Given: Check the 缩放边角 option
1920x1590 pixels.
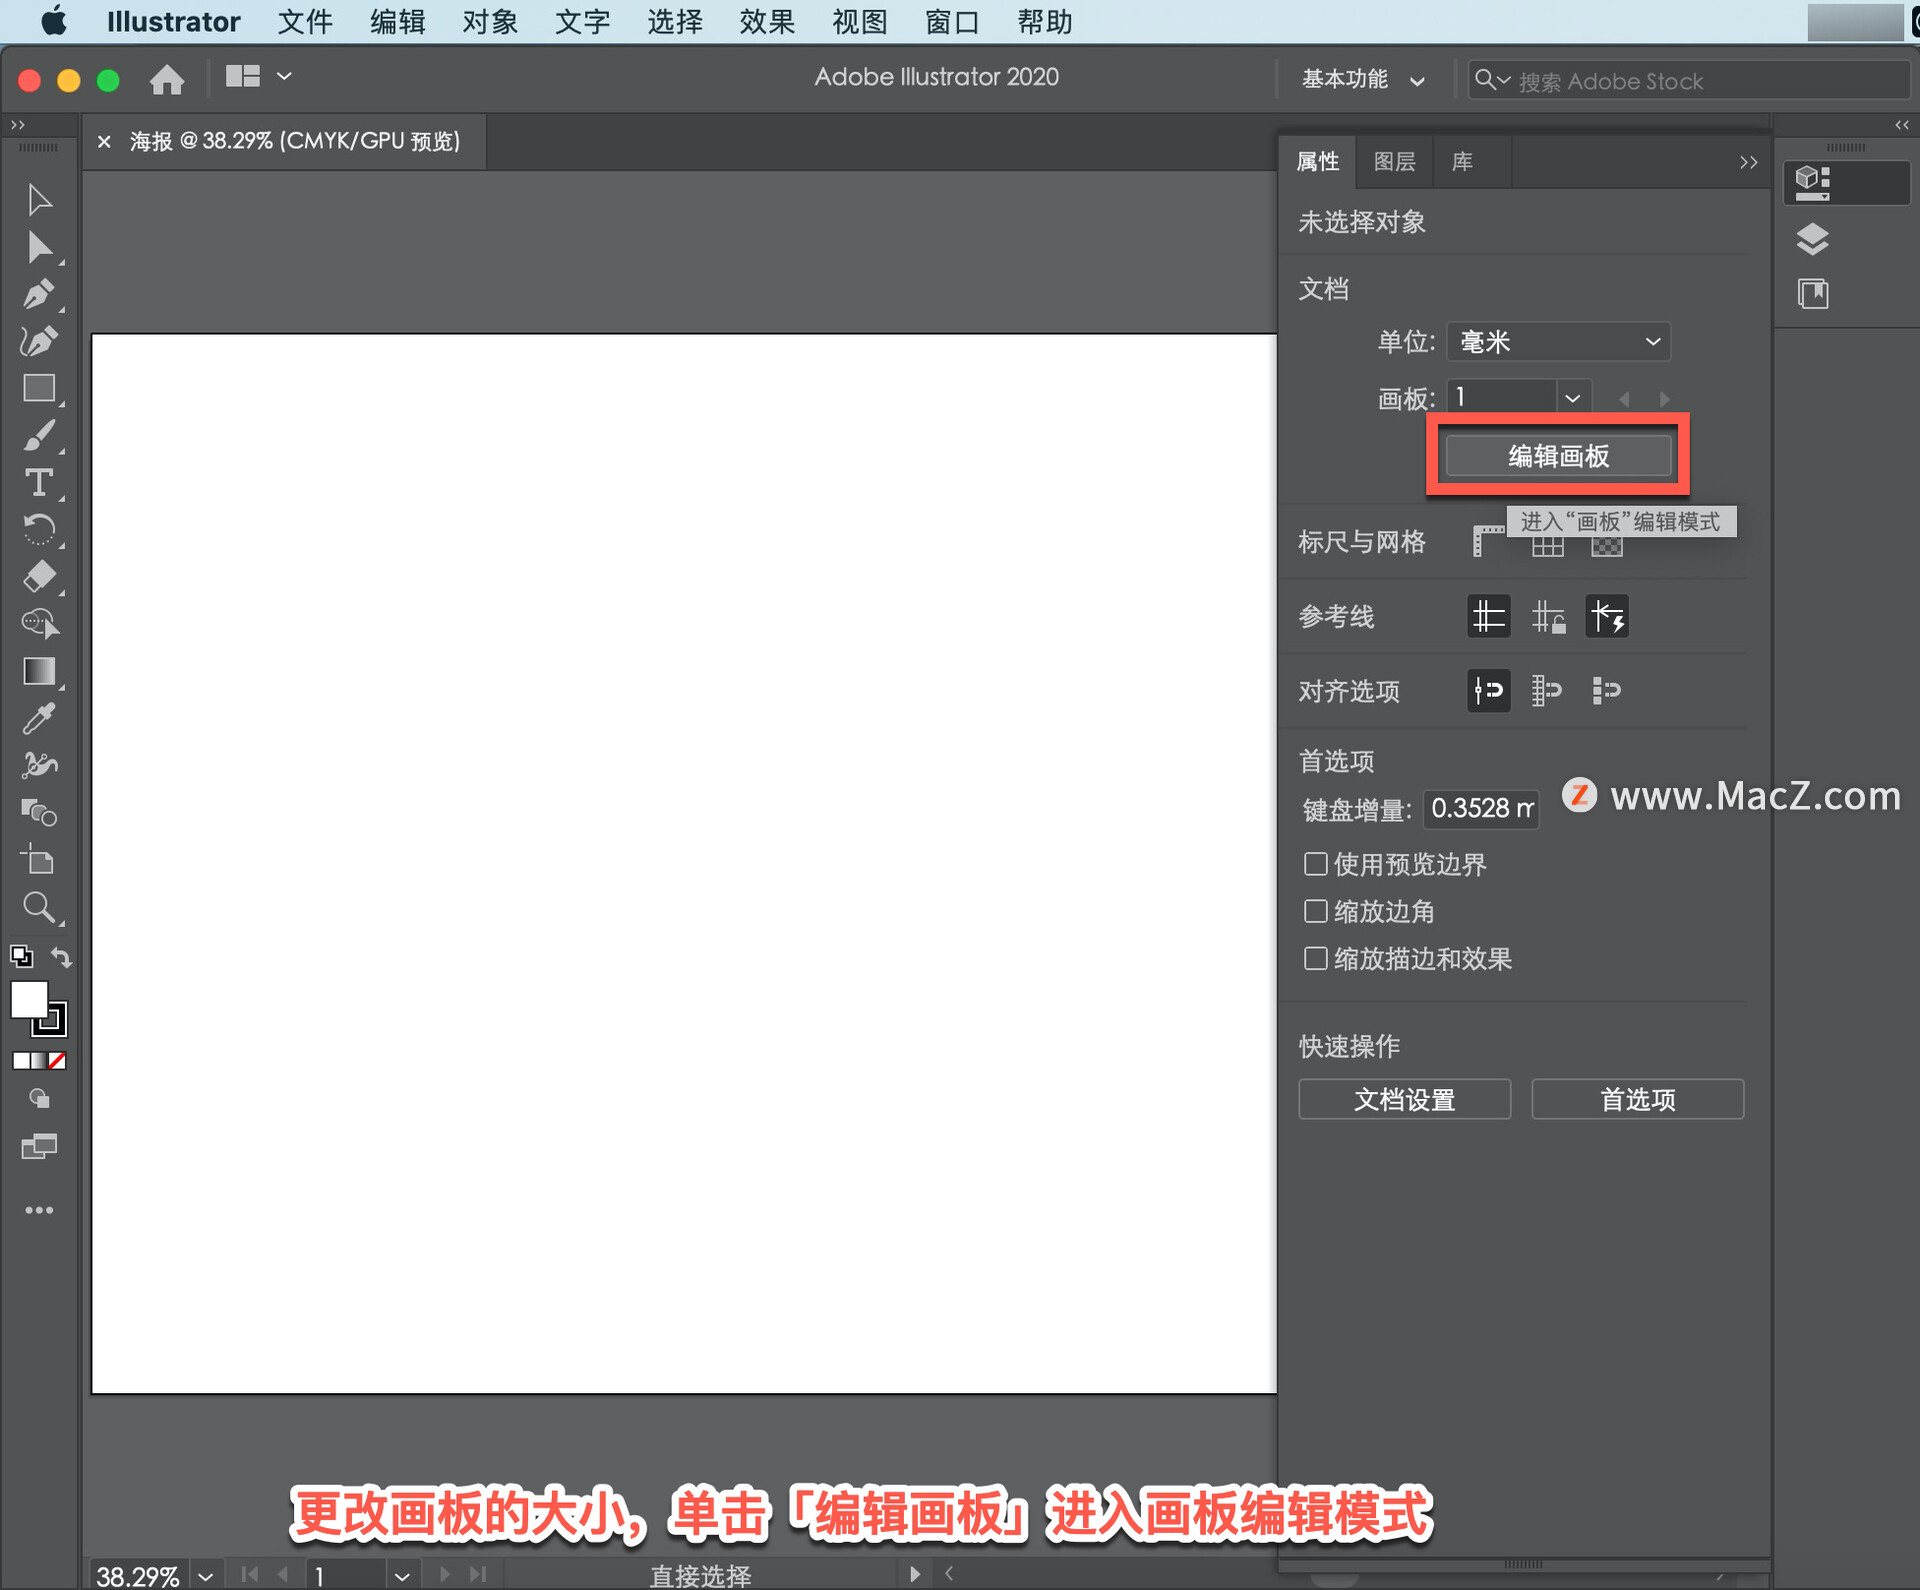Looking at the screenshot, I should [x=1316, y=911].
